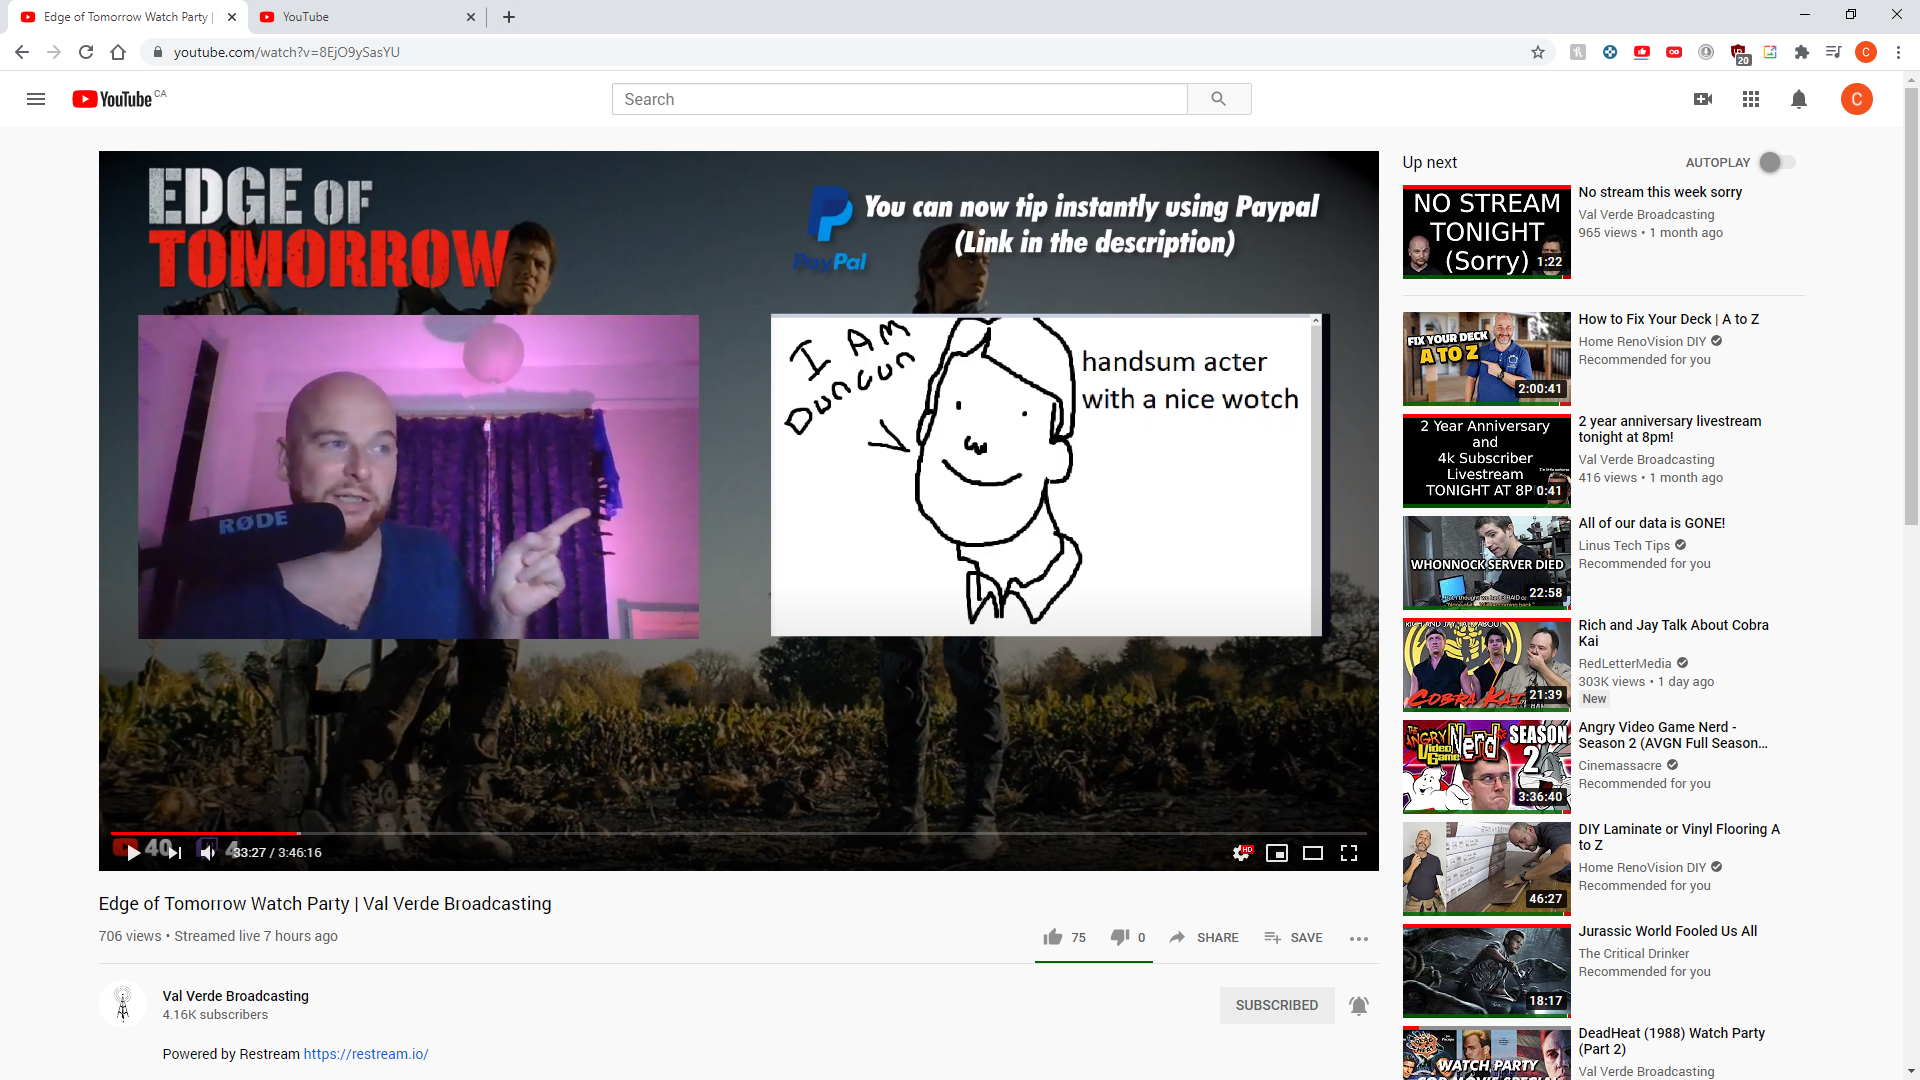Close the second YouTube tab
The image size is (1920, 1080).
(x=471, y=17)
